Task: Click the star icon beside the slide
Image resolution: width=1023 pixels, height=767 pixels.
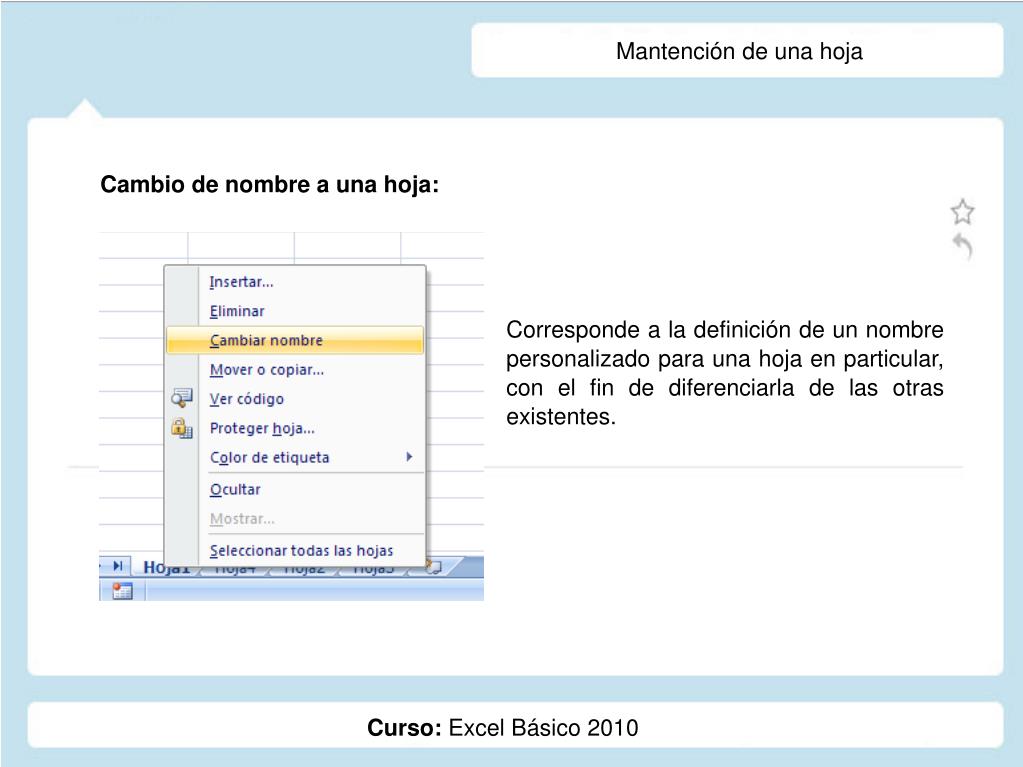Action: 962,212
